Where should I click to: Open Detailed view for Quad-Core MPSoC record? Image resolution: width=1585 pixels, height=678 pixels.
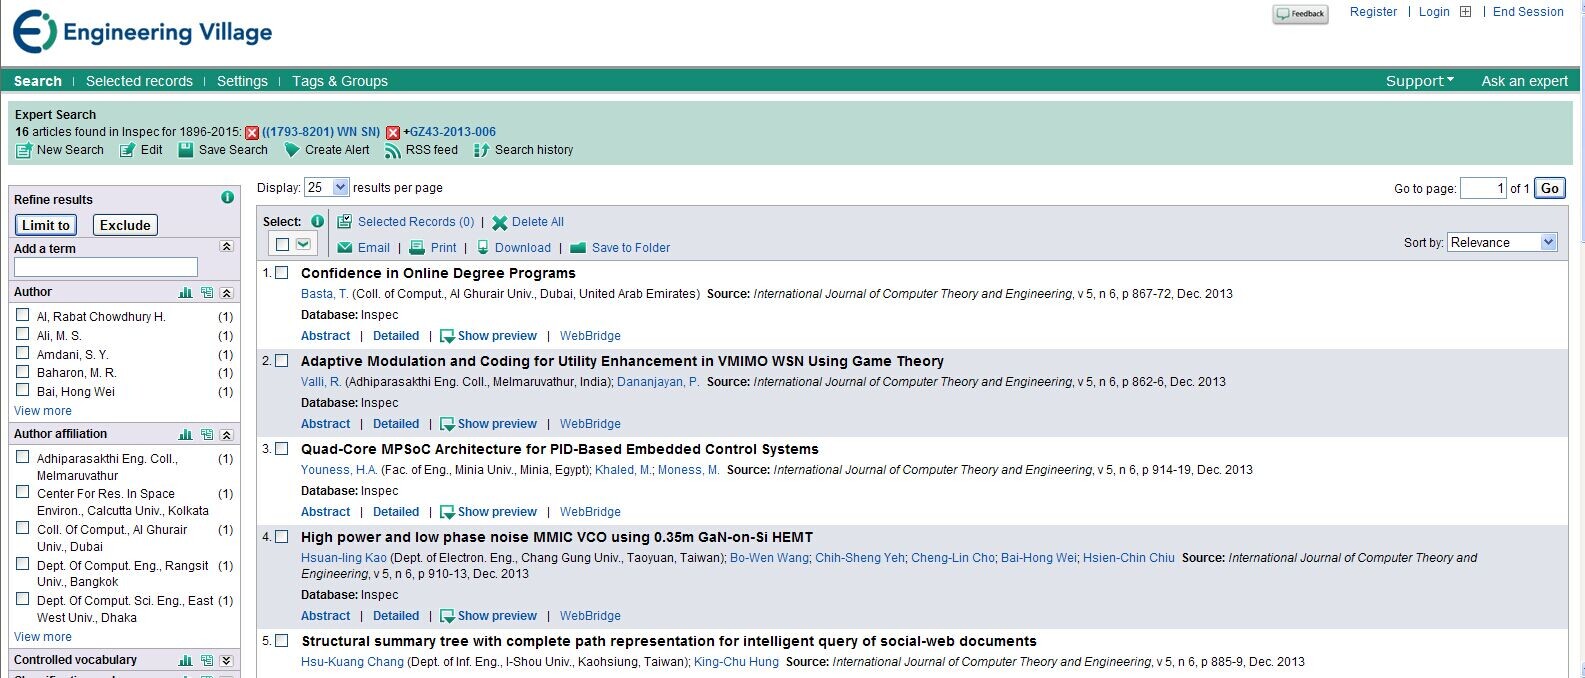(396, 512)
